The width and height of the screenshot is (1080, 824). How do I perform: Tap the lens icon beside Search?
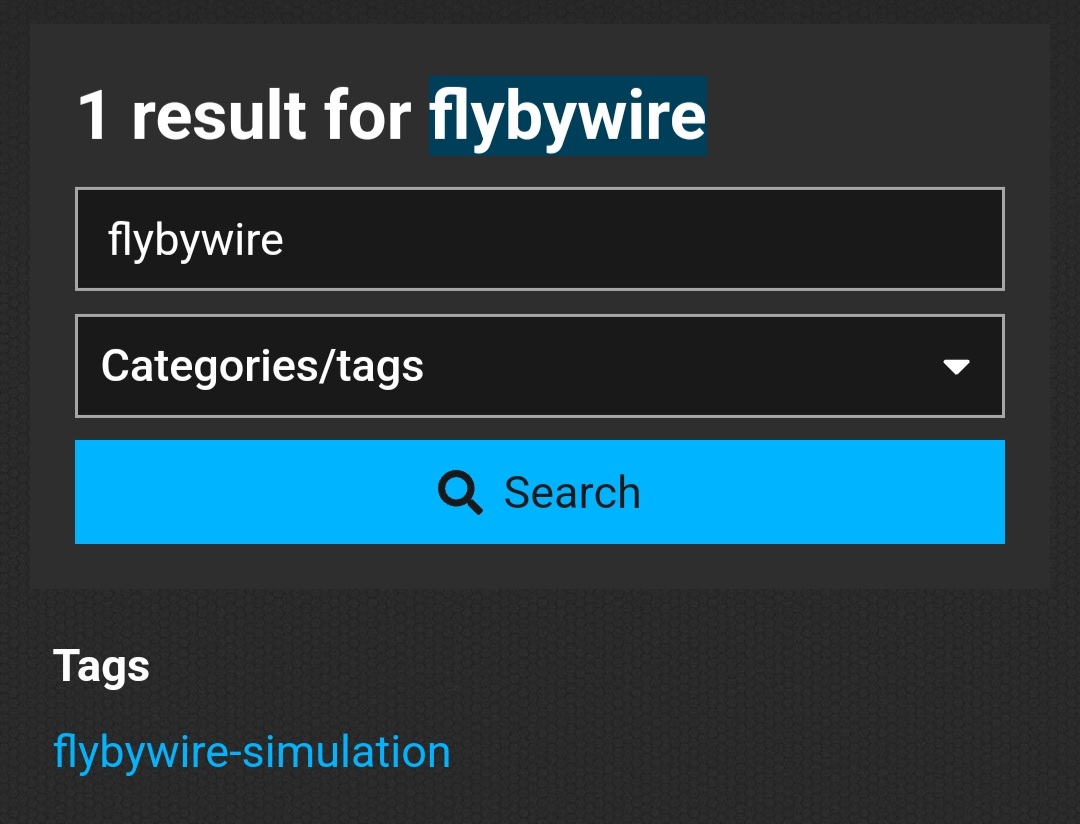coord(460,493)
